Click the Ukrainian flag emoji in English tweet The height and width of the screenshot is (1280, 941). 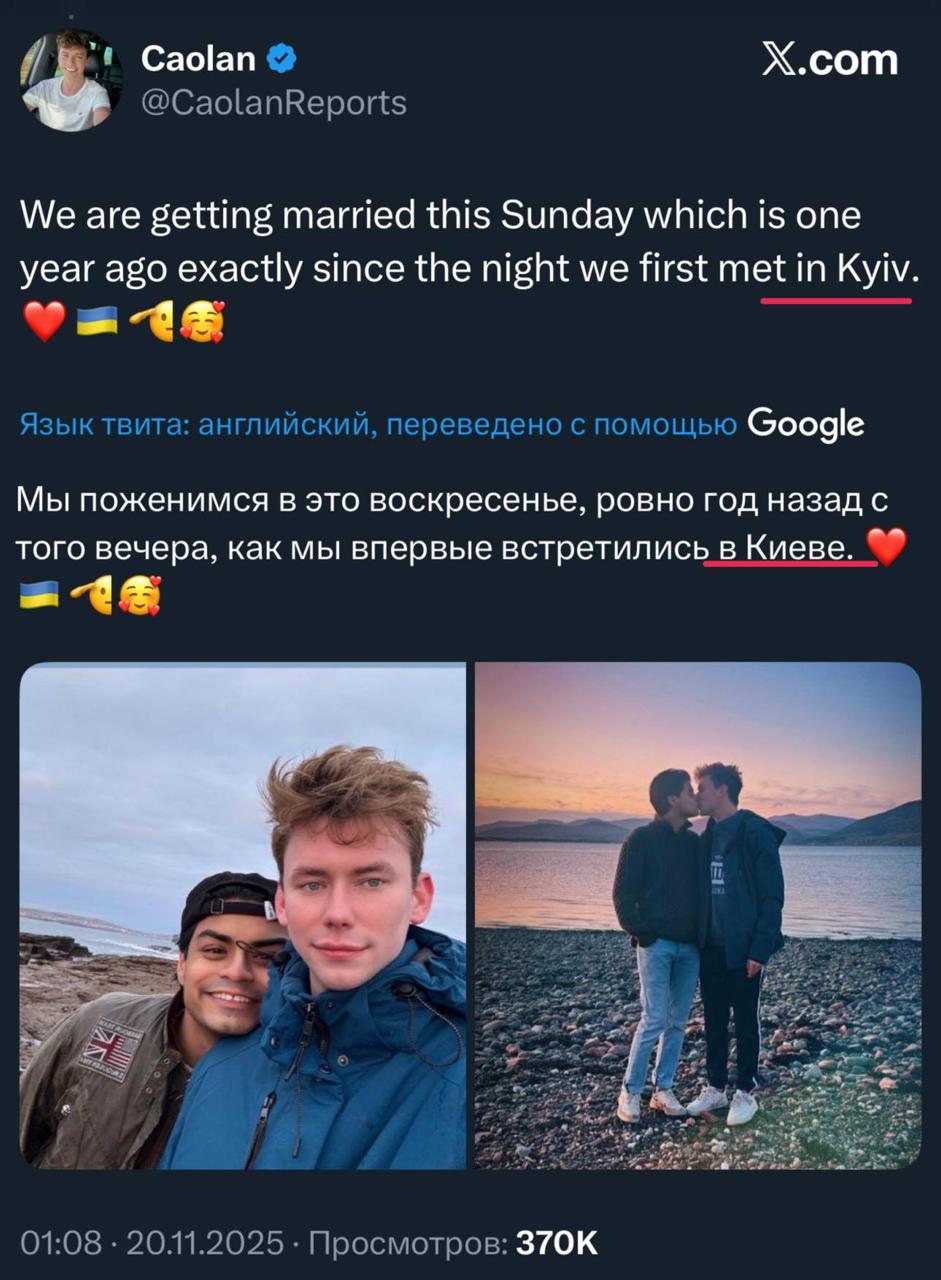pos(97,321)
